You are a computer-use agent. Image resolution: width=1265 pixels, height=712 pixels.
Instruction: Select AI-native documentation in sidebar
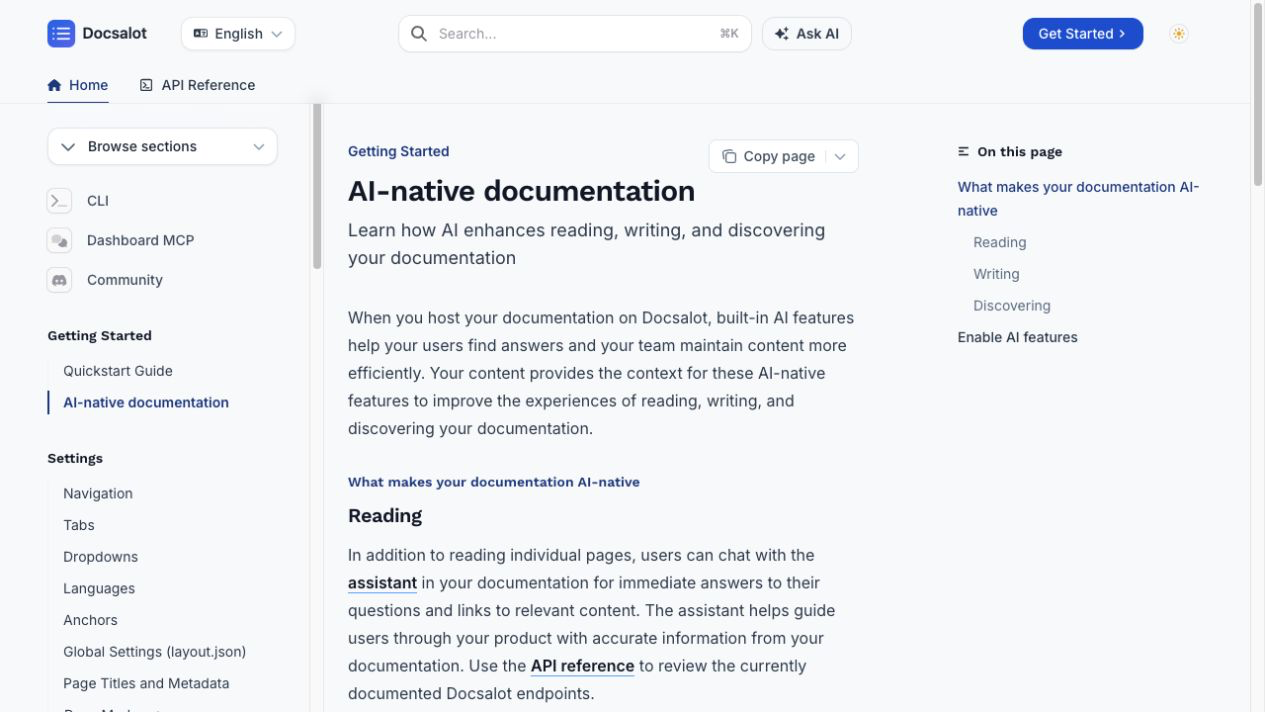pyautogui.click(x=146, y=402)
